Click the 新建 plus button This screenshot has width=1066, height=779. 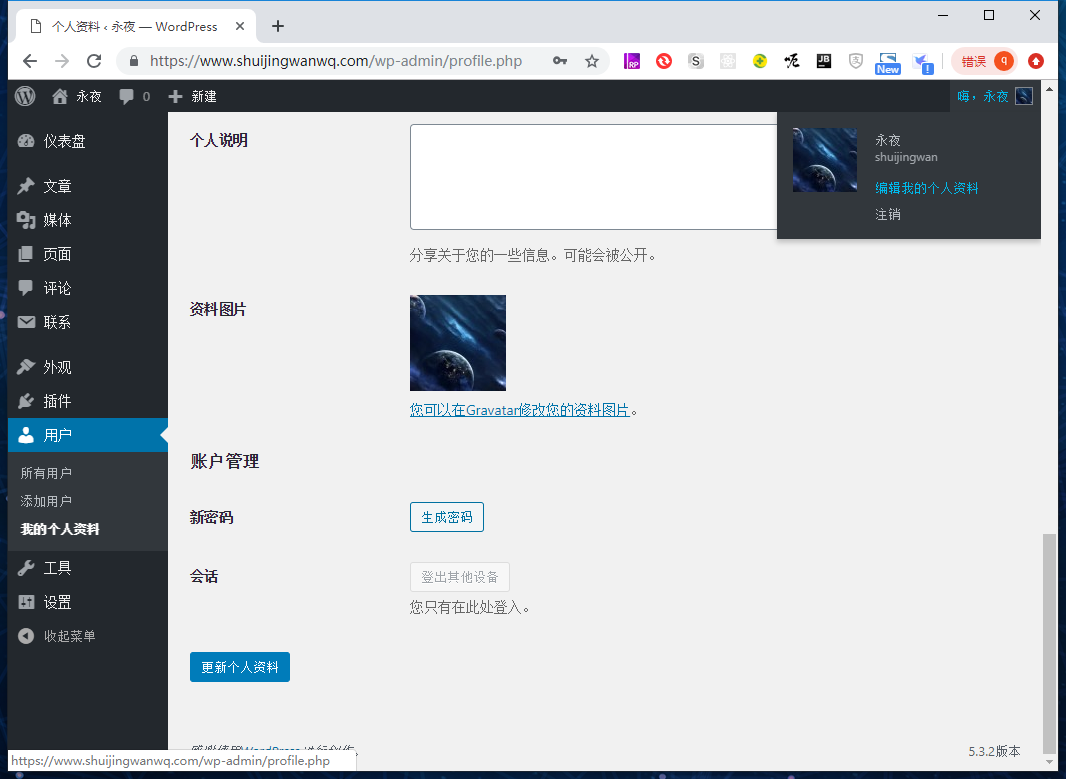192,97
